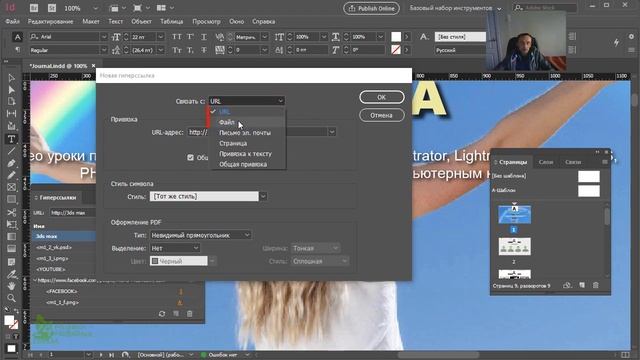The image size is (640, 360).
Task: Select the Type tool
Action: (11, 139)
